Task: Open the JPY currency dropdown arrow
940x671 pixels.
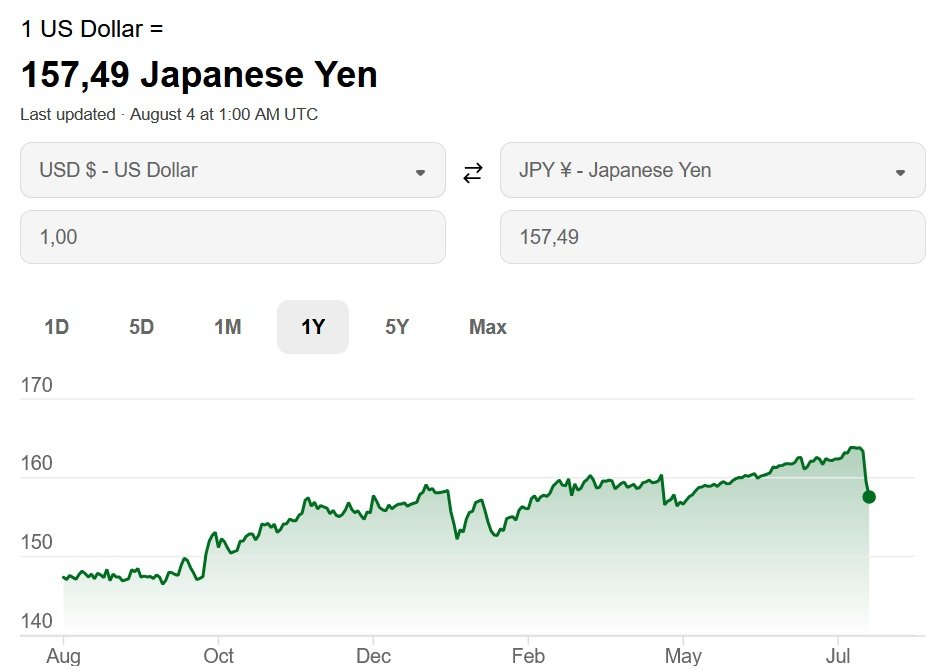Action: point(900,173)
